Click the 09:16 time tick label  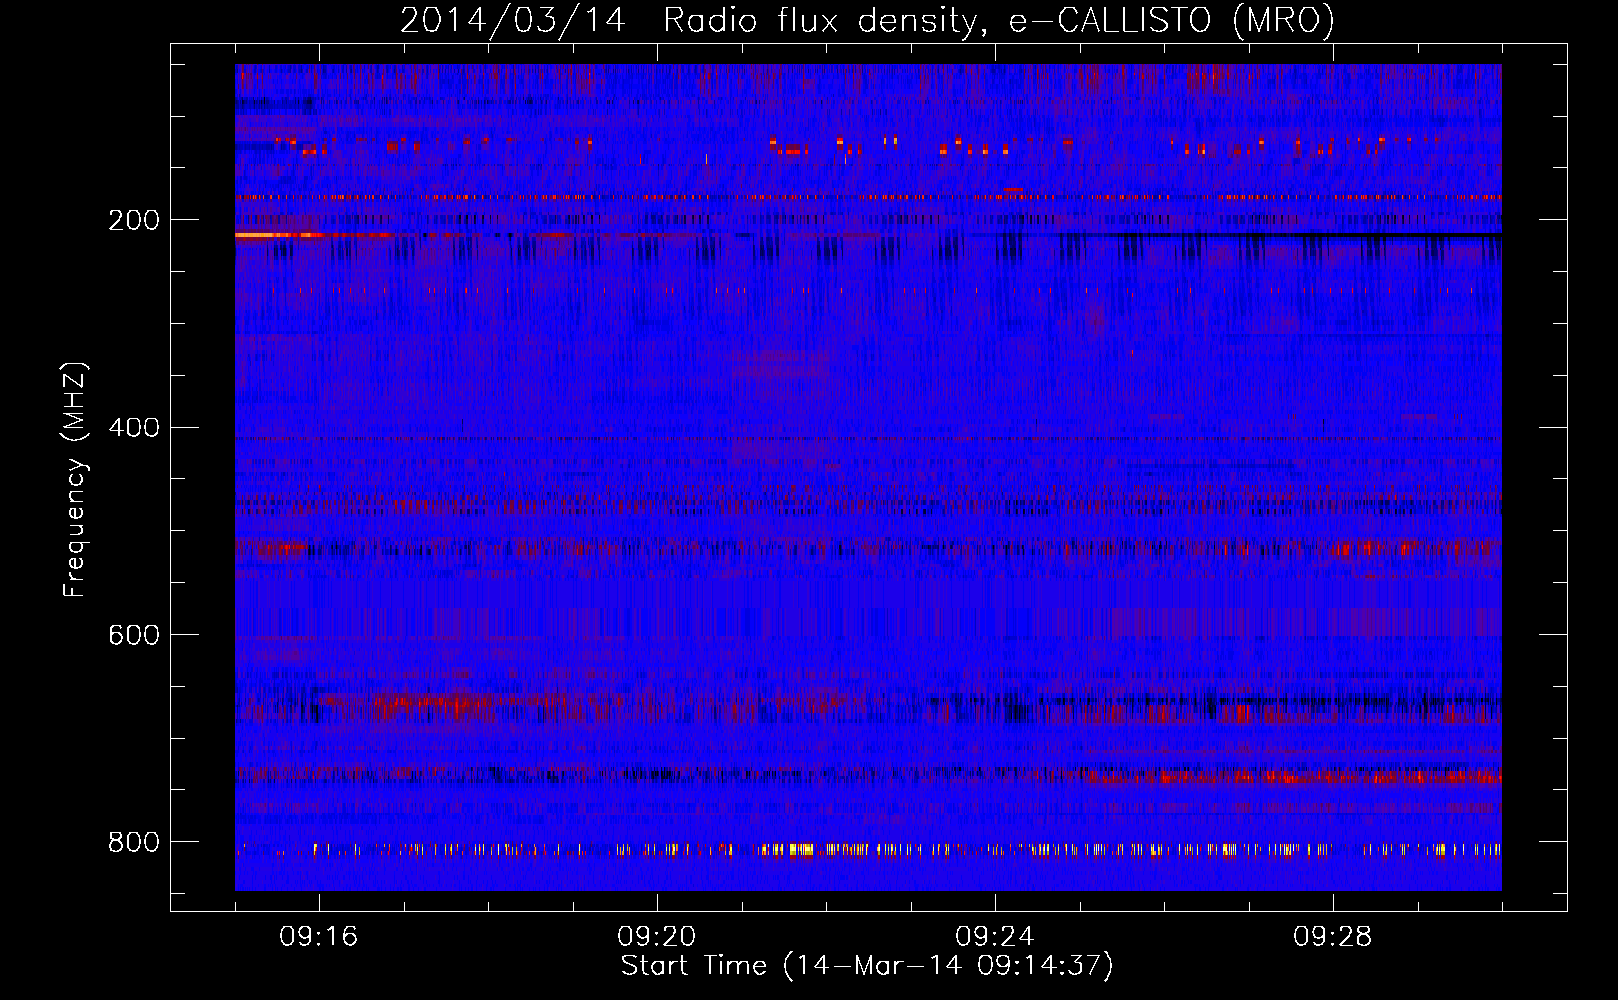click(x=319, y=937)
